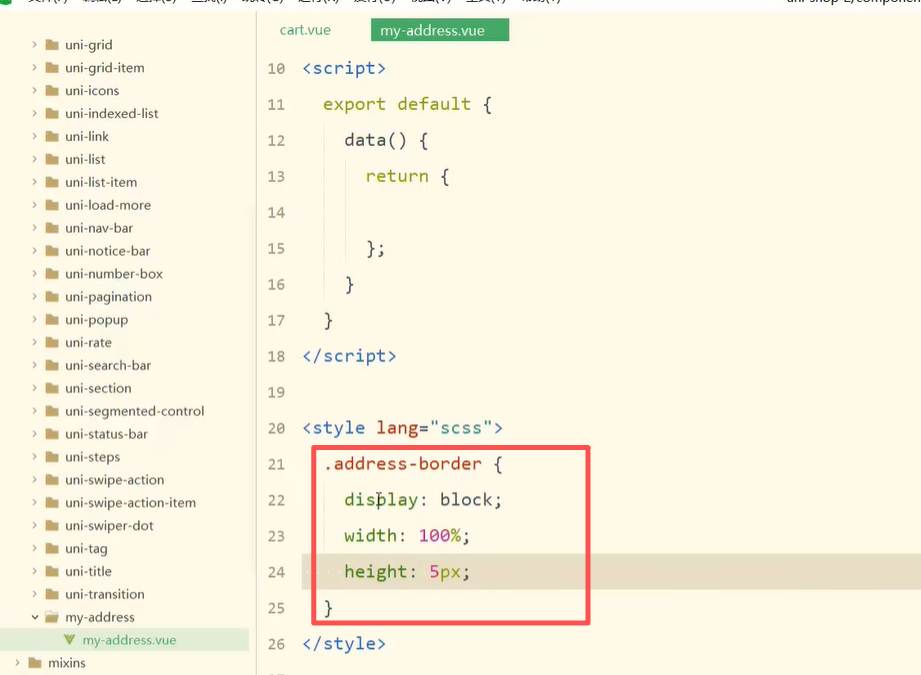Click the uni-swipe-action folder icon
921x675 pixels.
[x=52, y=480]
